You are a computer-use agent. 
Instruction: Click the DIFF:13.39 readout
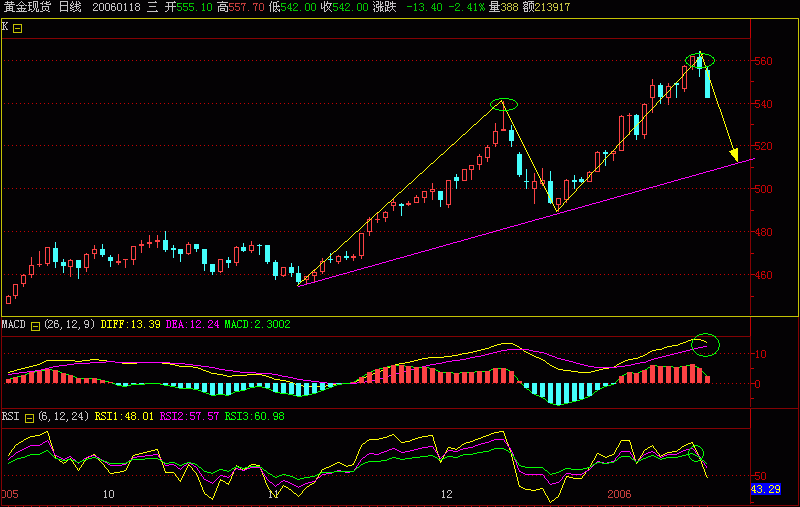(x=131, y=324)
